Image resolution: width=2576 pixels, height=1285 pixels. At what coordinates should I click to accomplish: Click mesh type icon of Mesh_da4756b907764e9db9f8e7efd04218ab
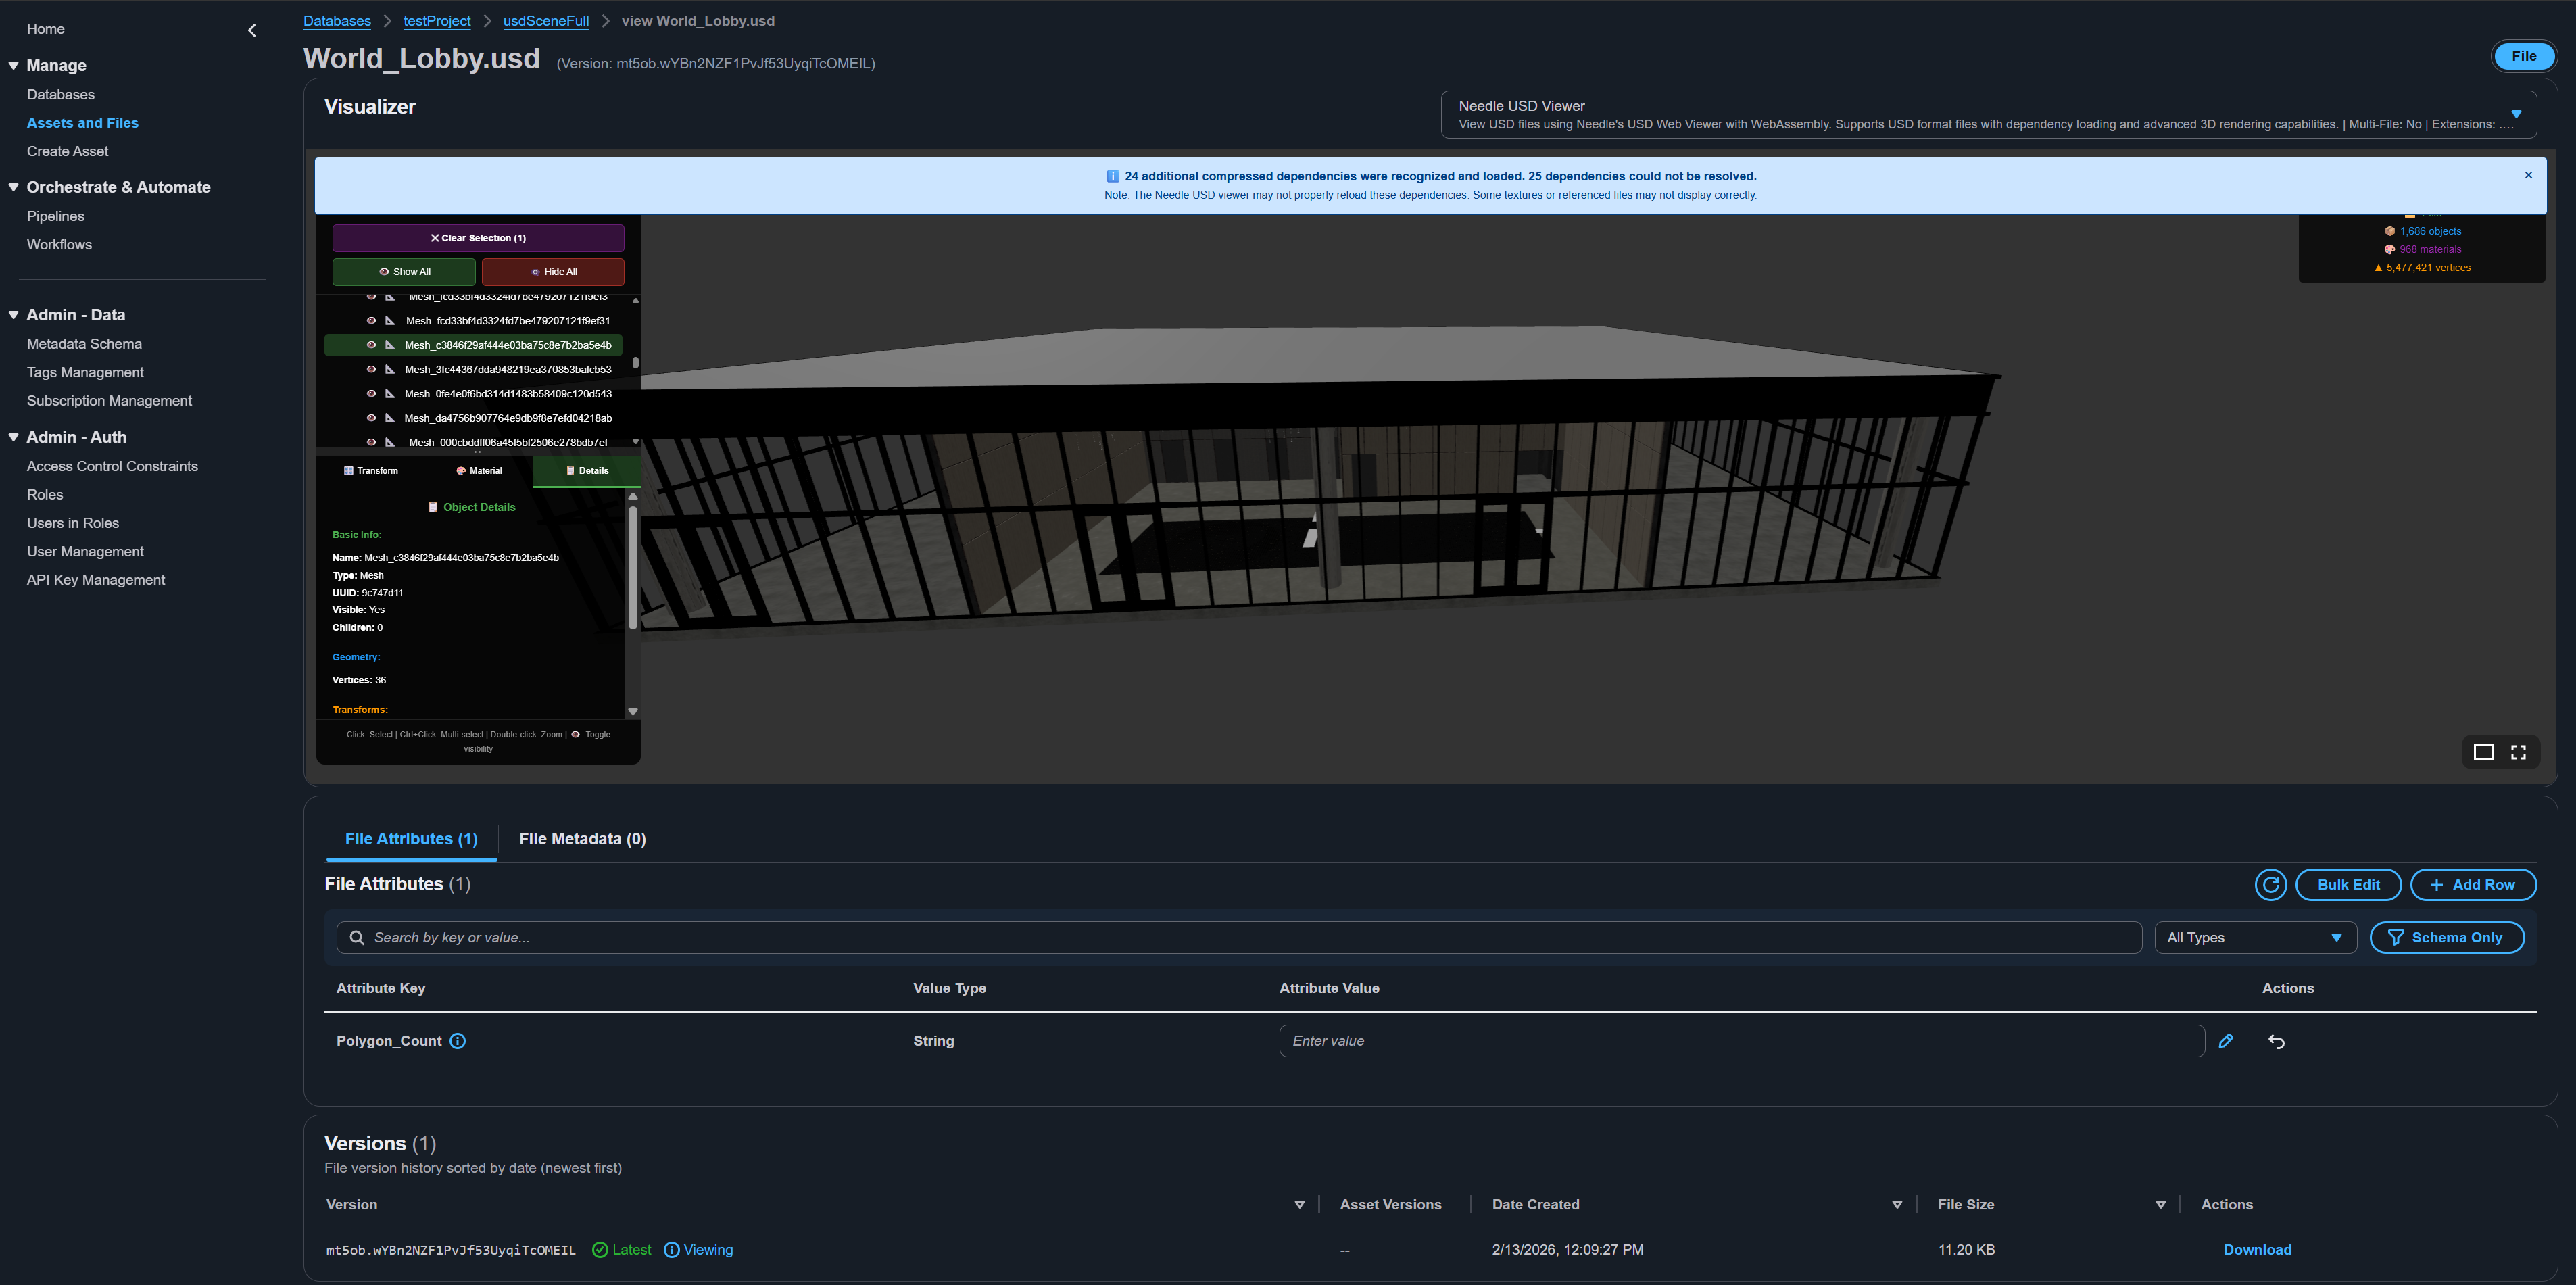(x=389, y=418)
